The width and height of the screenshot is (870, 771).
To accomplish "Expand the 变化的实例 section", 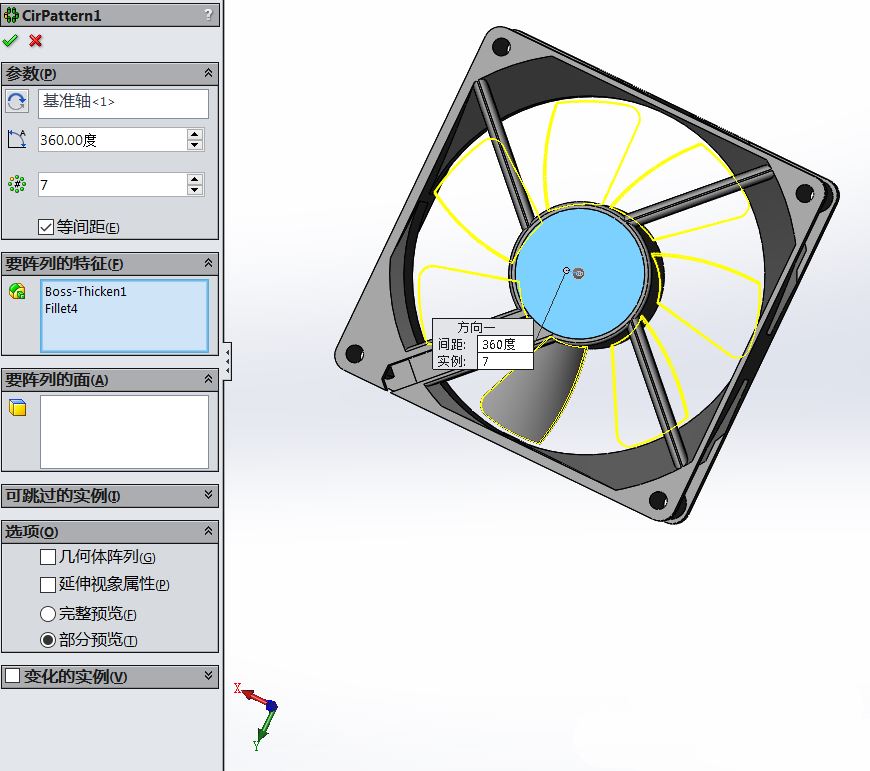I will tap(208, 675).
